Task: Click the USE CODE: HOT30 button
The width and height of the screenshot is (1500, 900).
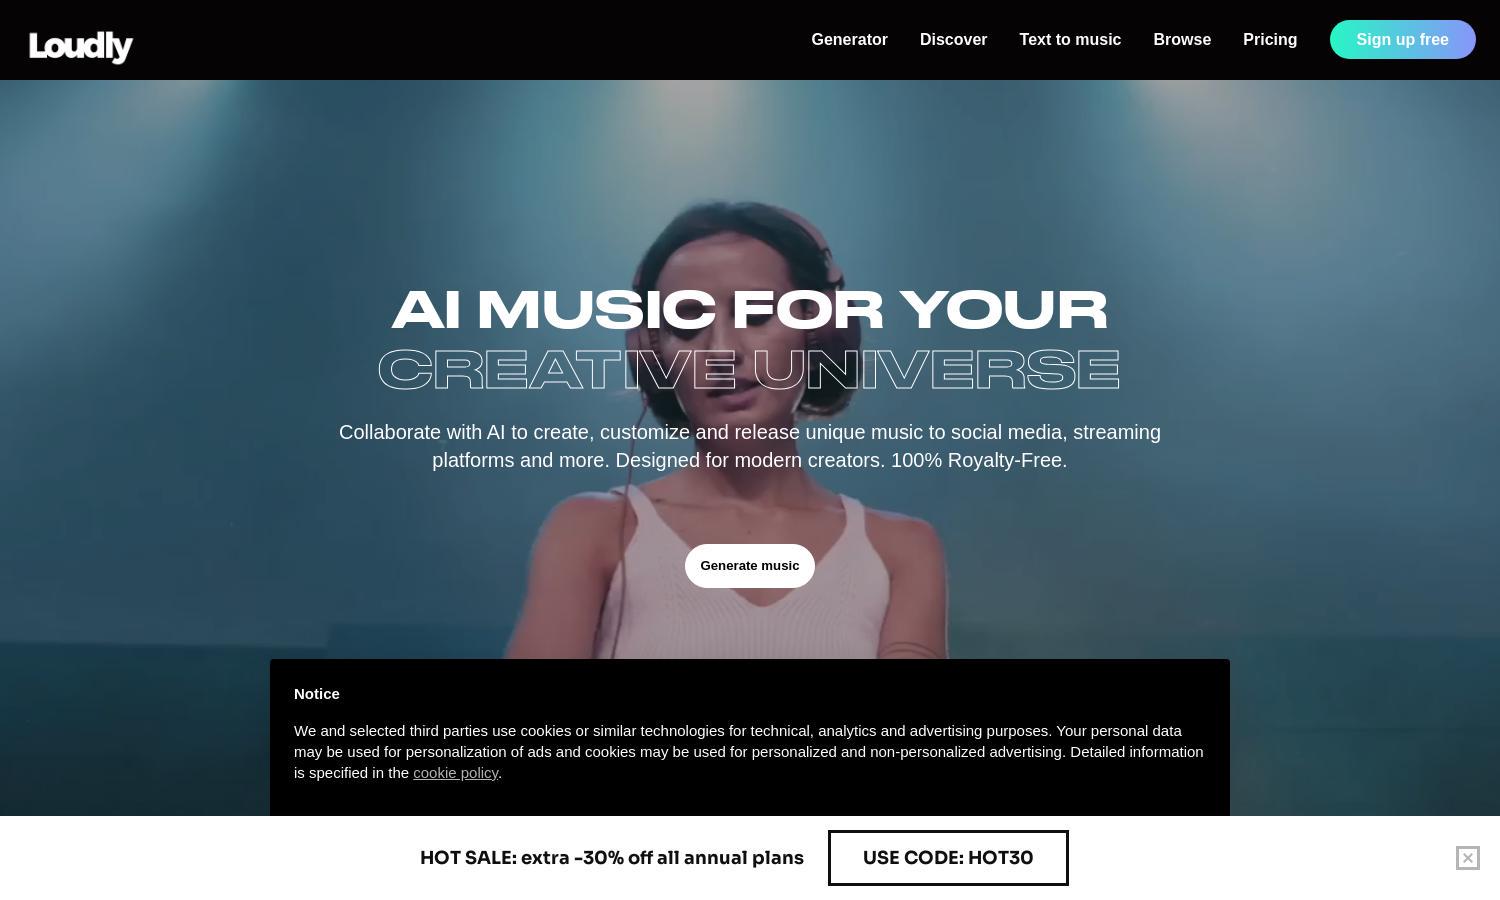Action: (x=948, y=858)
